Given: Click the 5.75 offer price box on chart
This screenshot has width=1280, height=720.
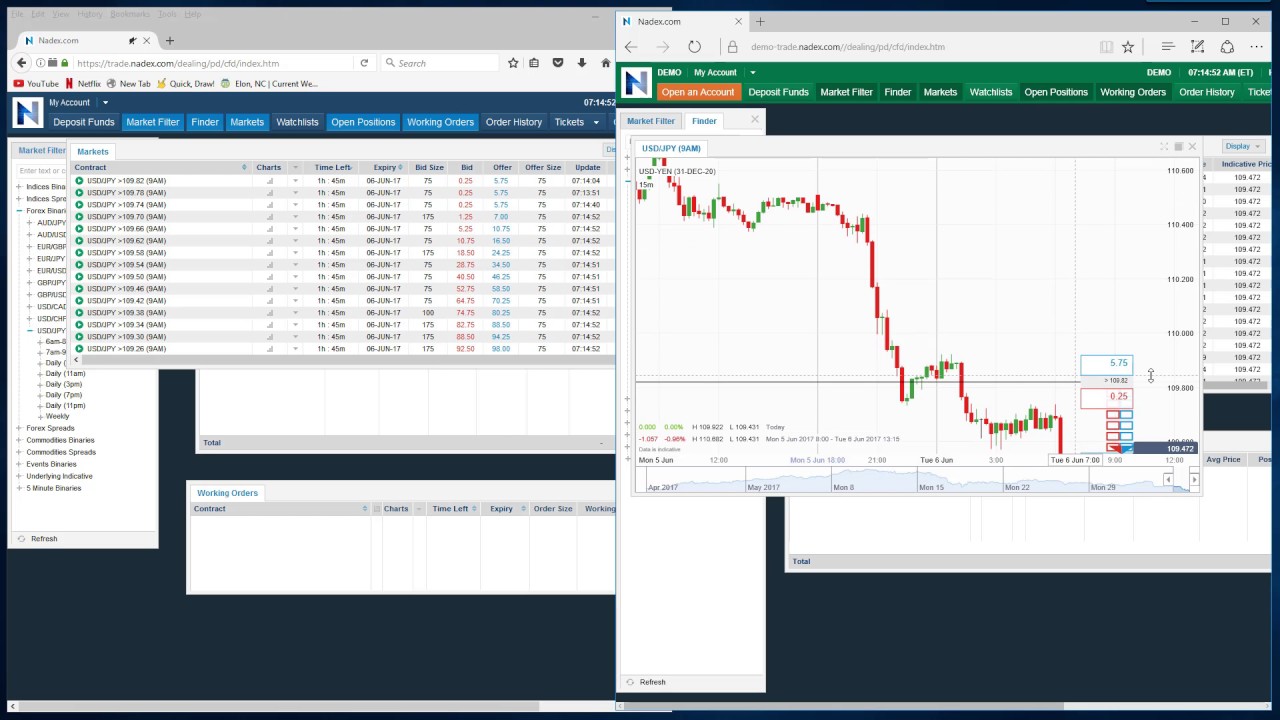Looking at the screenshot, I should [x=1107, y=364].
